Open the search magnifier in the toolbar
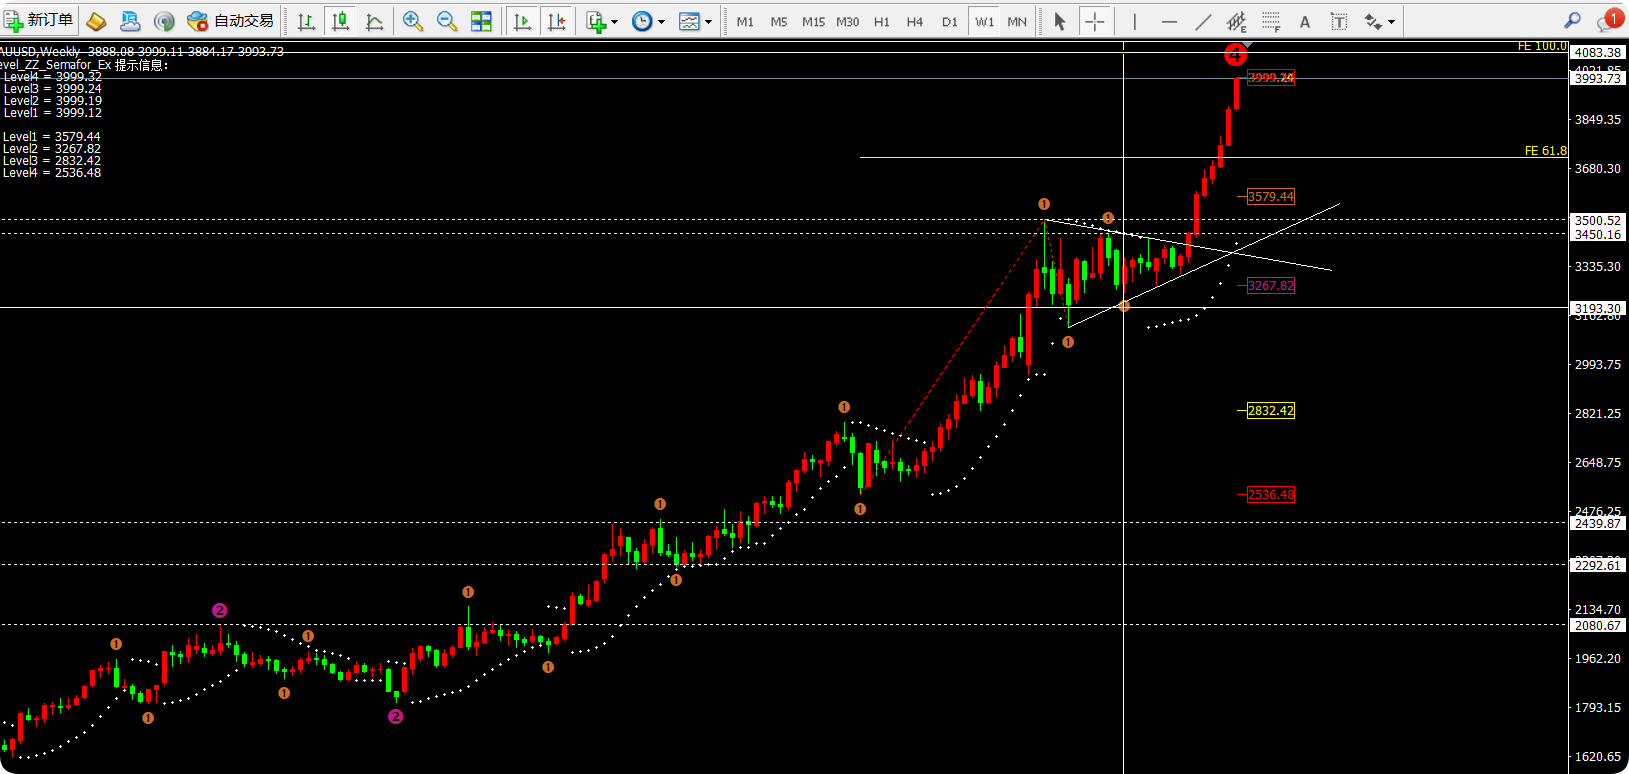1629x774 pixels. click(x=1572, y=21)
